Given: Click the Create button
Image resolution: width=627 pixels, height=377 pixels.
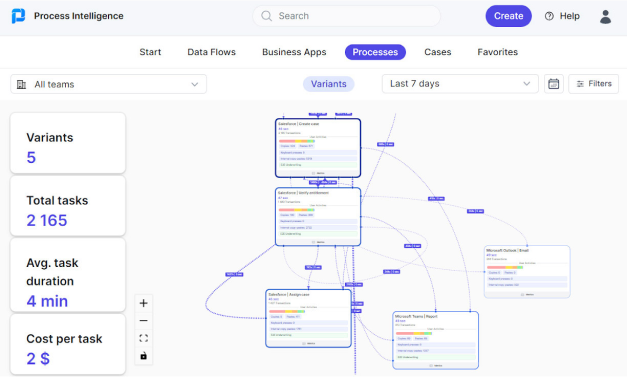Looking at the screenshot, I should point(508,16).
